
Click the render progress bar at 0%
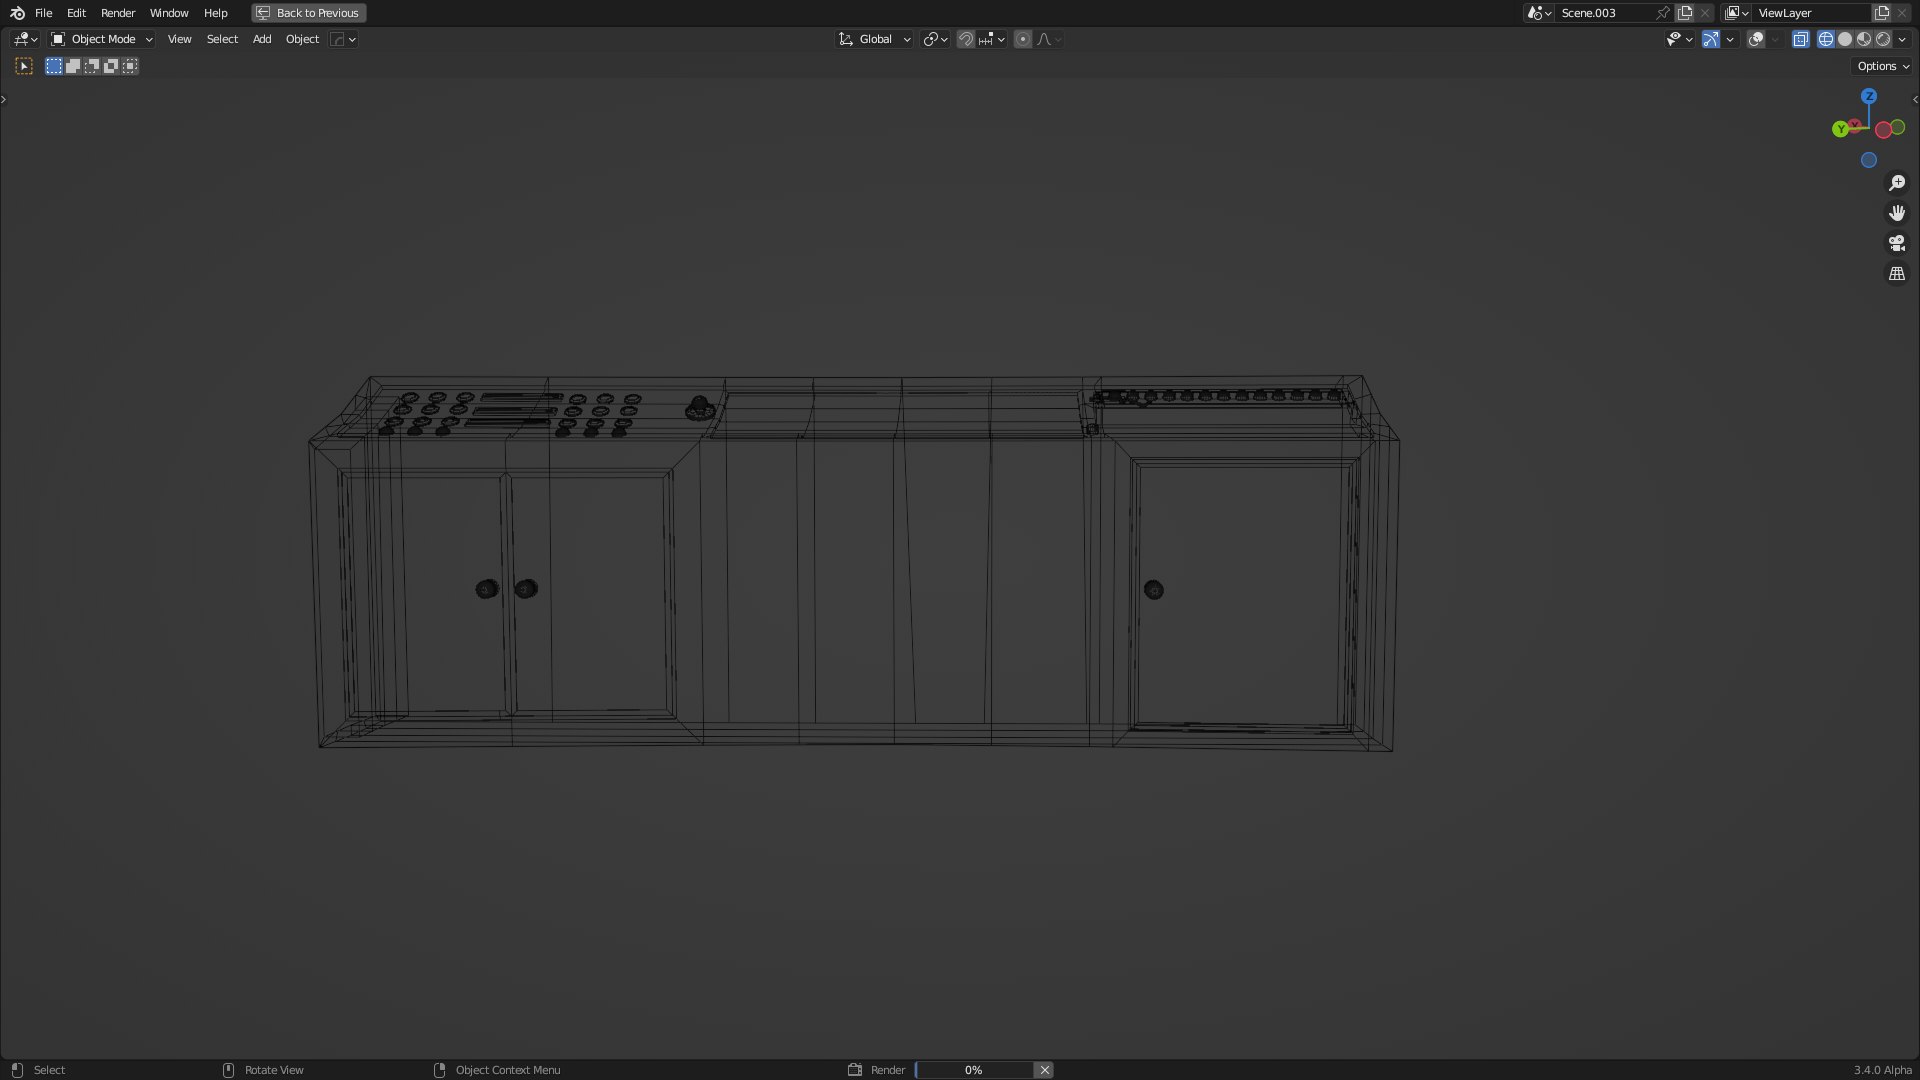[973, 1070]
